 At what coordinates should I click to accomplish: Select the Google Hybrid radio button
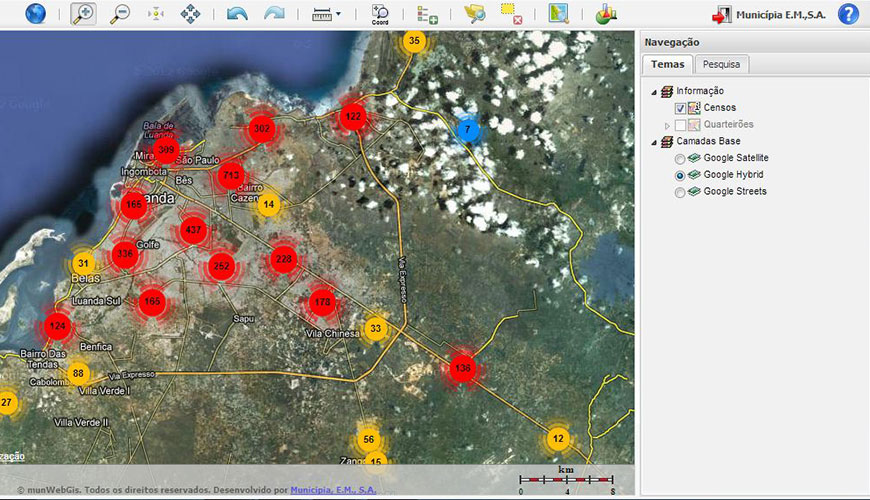click(x=680, y=175)
